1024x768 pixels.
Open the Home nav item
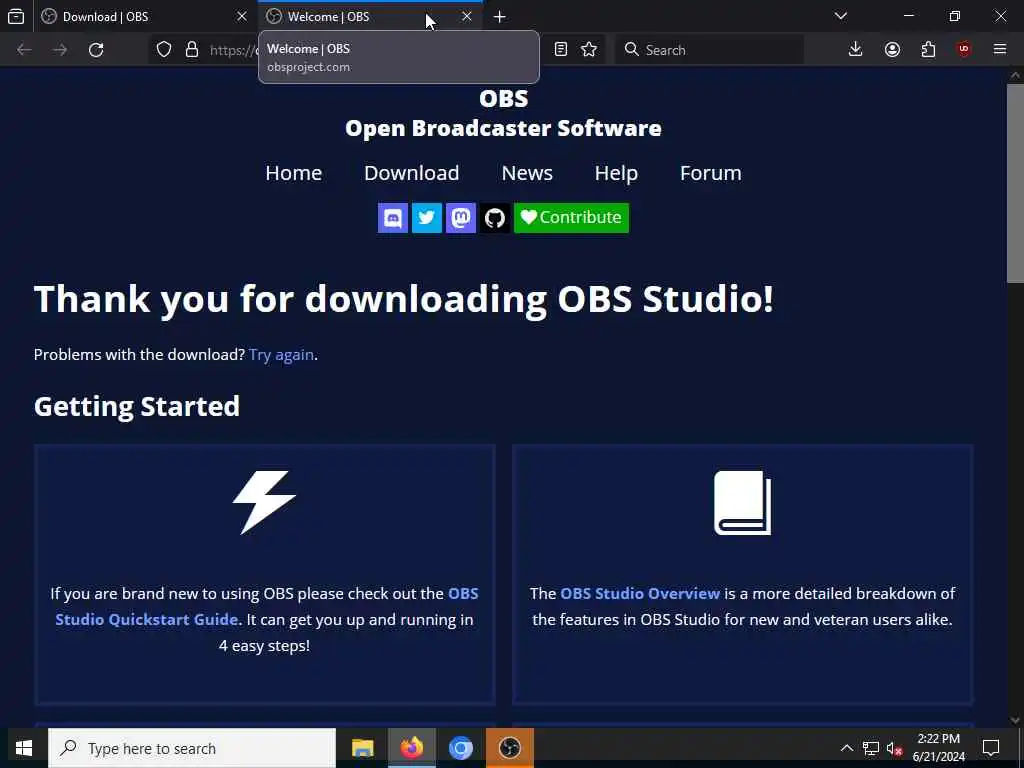click(294, 173)
